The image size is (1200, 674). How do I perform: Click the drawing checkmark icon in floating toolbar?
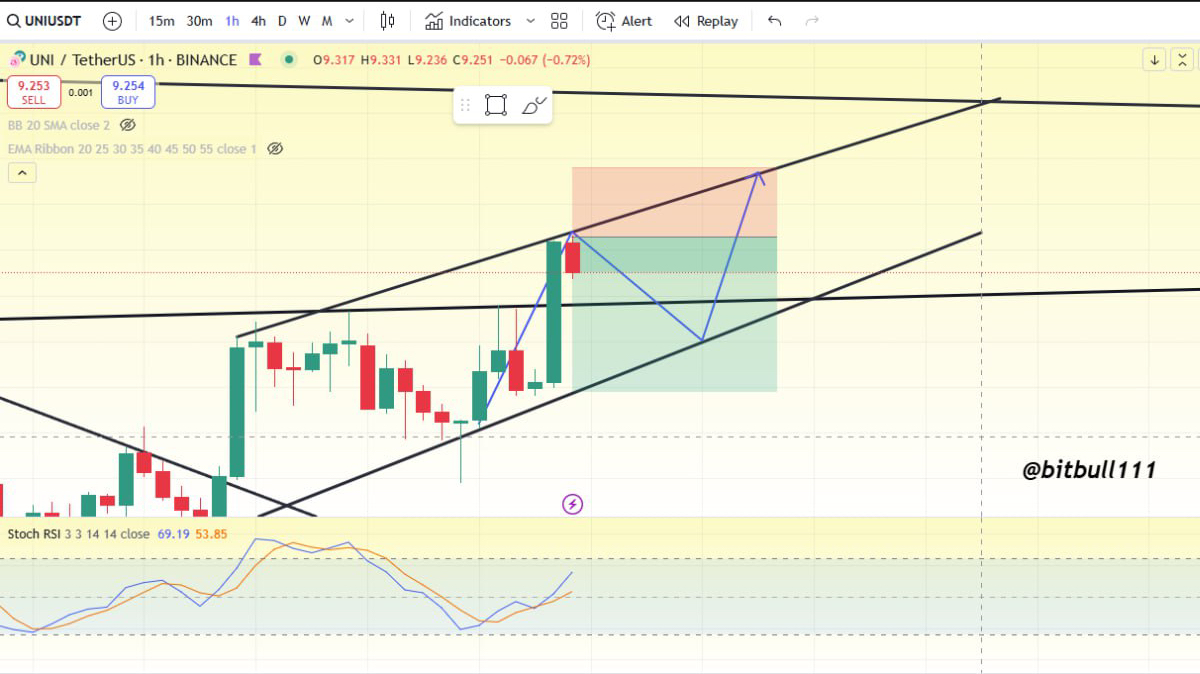[533, 104]
